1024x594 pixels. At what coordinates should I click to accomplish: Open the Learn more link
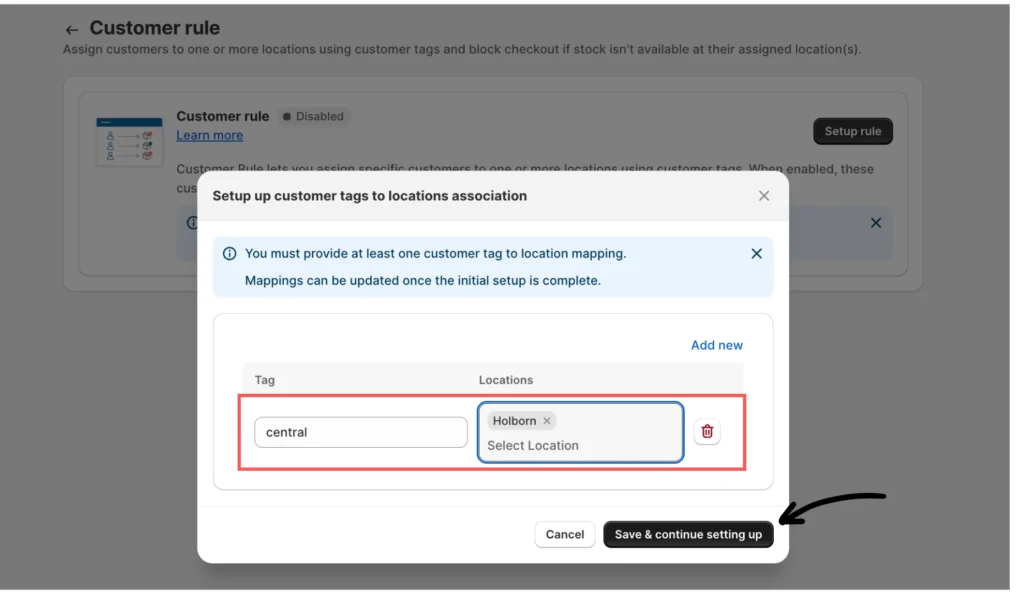click(x=210, y=135)
